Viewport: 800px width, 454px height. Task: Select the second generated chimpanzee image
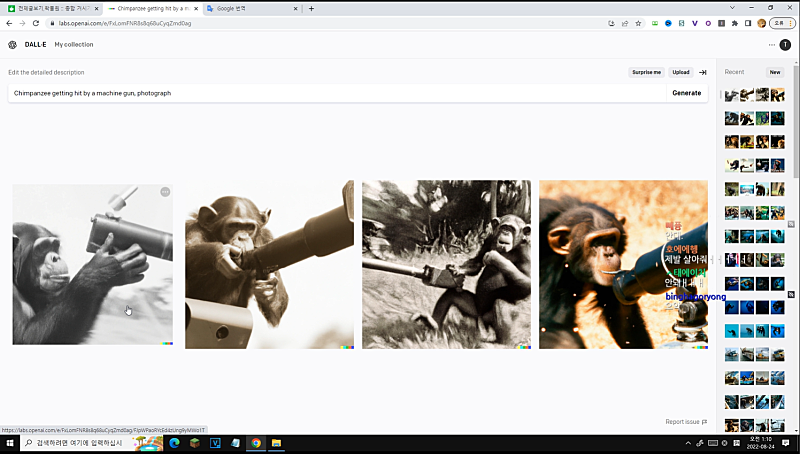[x=269, y=264]
